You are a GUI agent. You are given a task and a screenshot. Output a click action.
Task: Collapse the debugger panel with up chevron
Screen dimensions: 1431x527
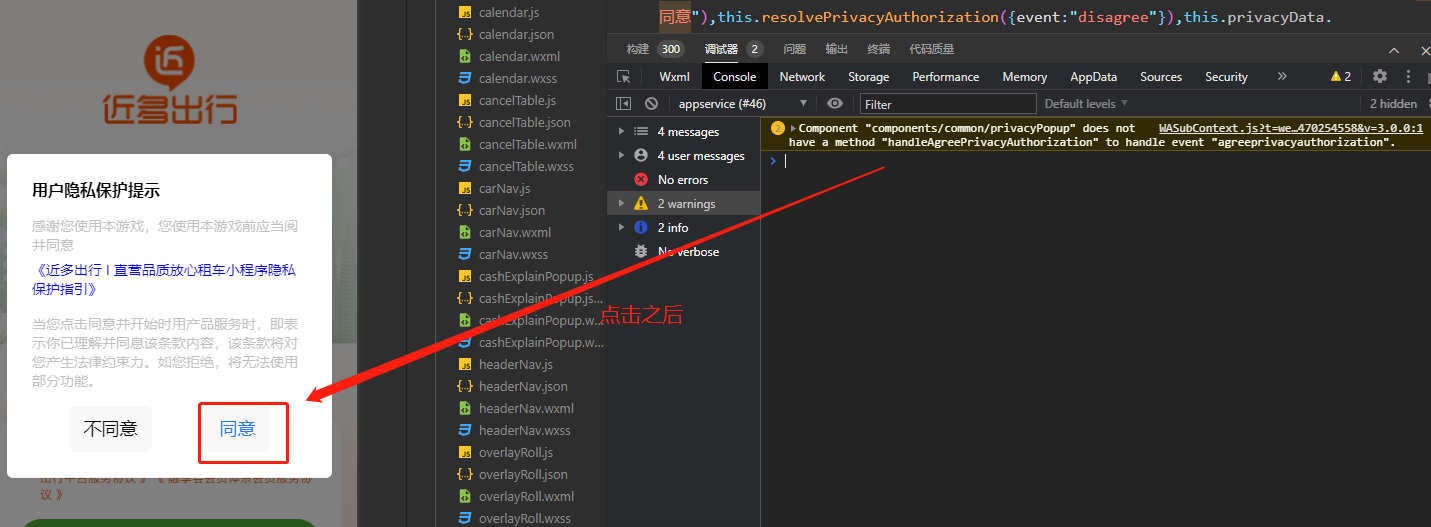(x=1394, y=50)
